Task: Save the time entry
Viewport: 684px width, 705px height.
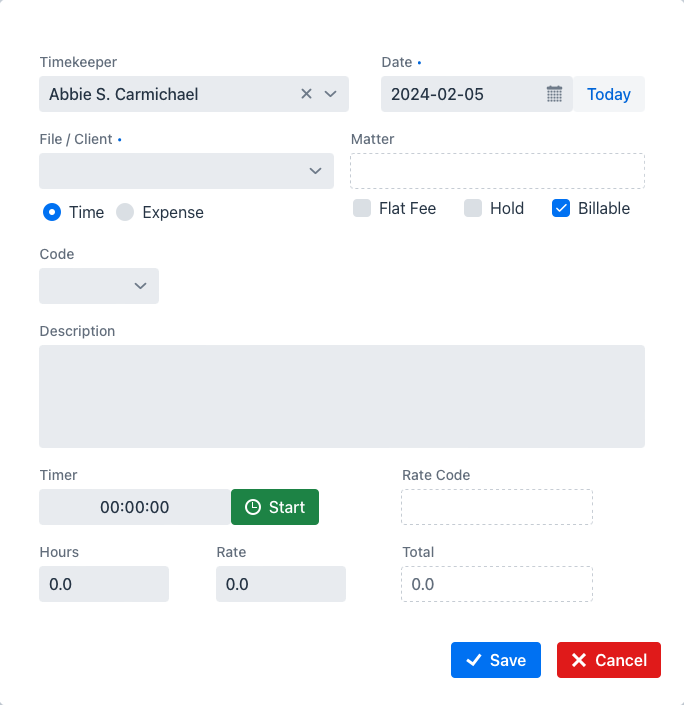Action: point(496,660)
